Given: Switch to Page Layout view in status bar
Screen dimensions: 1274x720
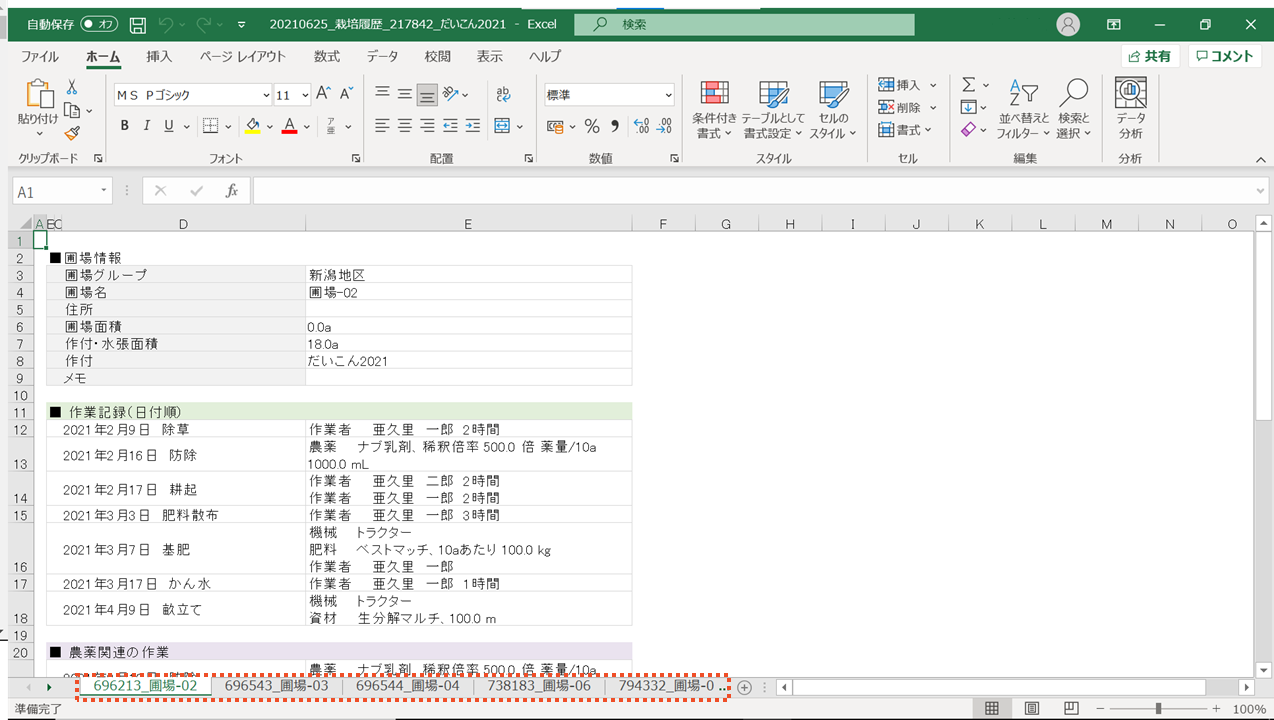Looking at the screenshot, I should (1031, 708).
